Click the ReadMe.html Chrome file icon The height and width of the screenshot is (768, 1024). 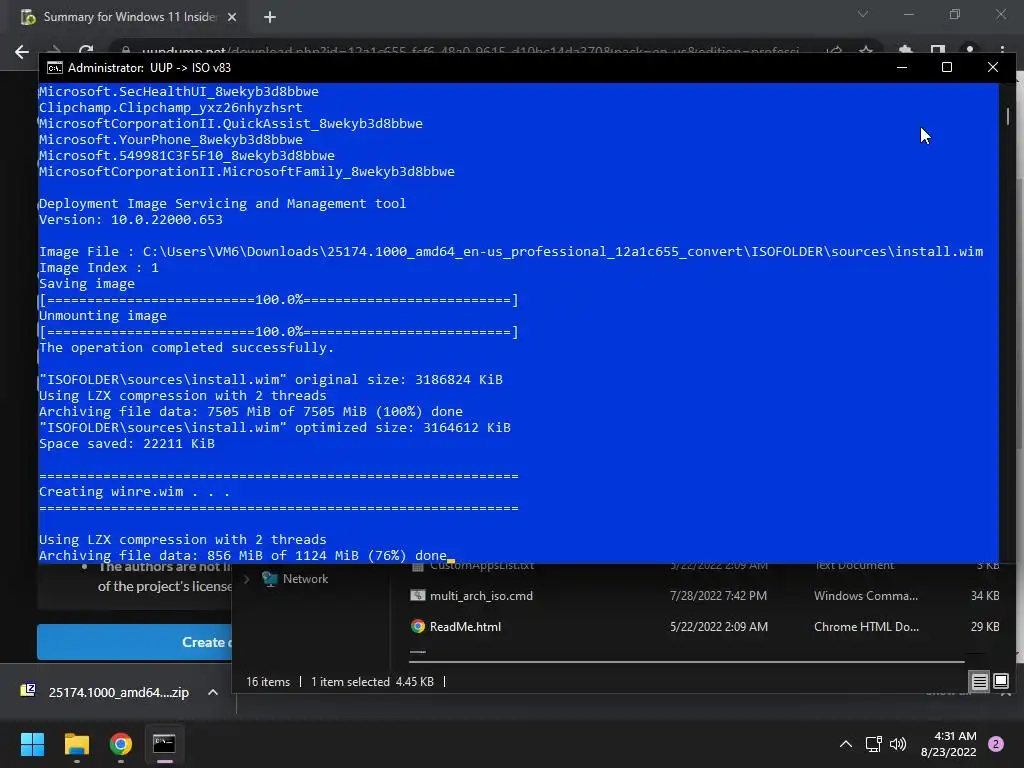[x=417, y=626]
